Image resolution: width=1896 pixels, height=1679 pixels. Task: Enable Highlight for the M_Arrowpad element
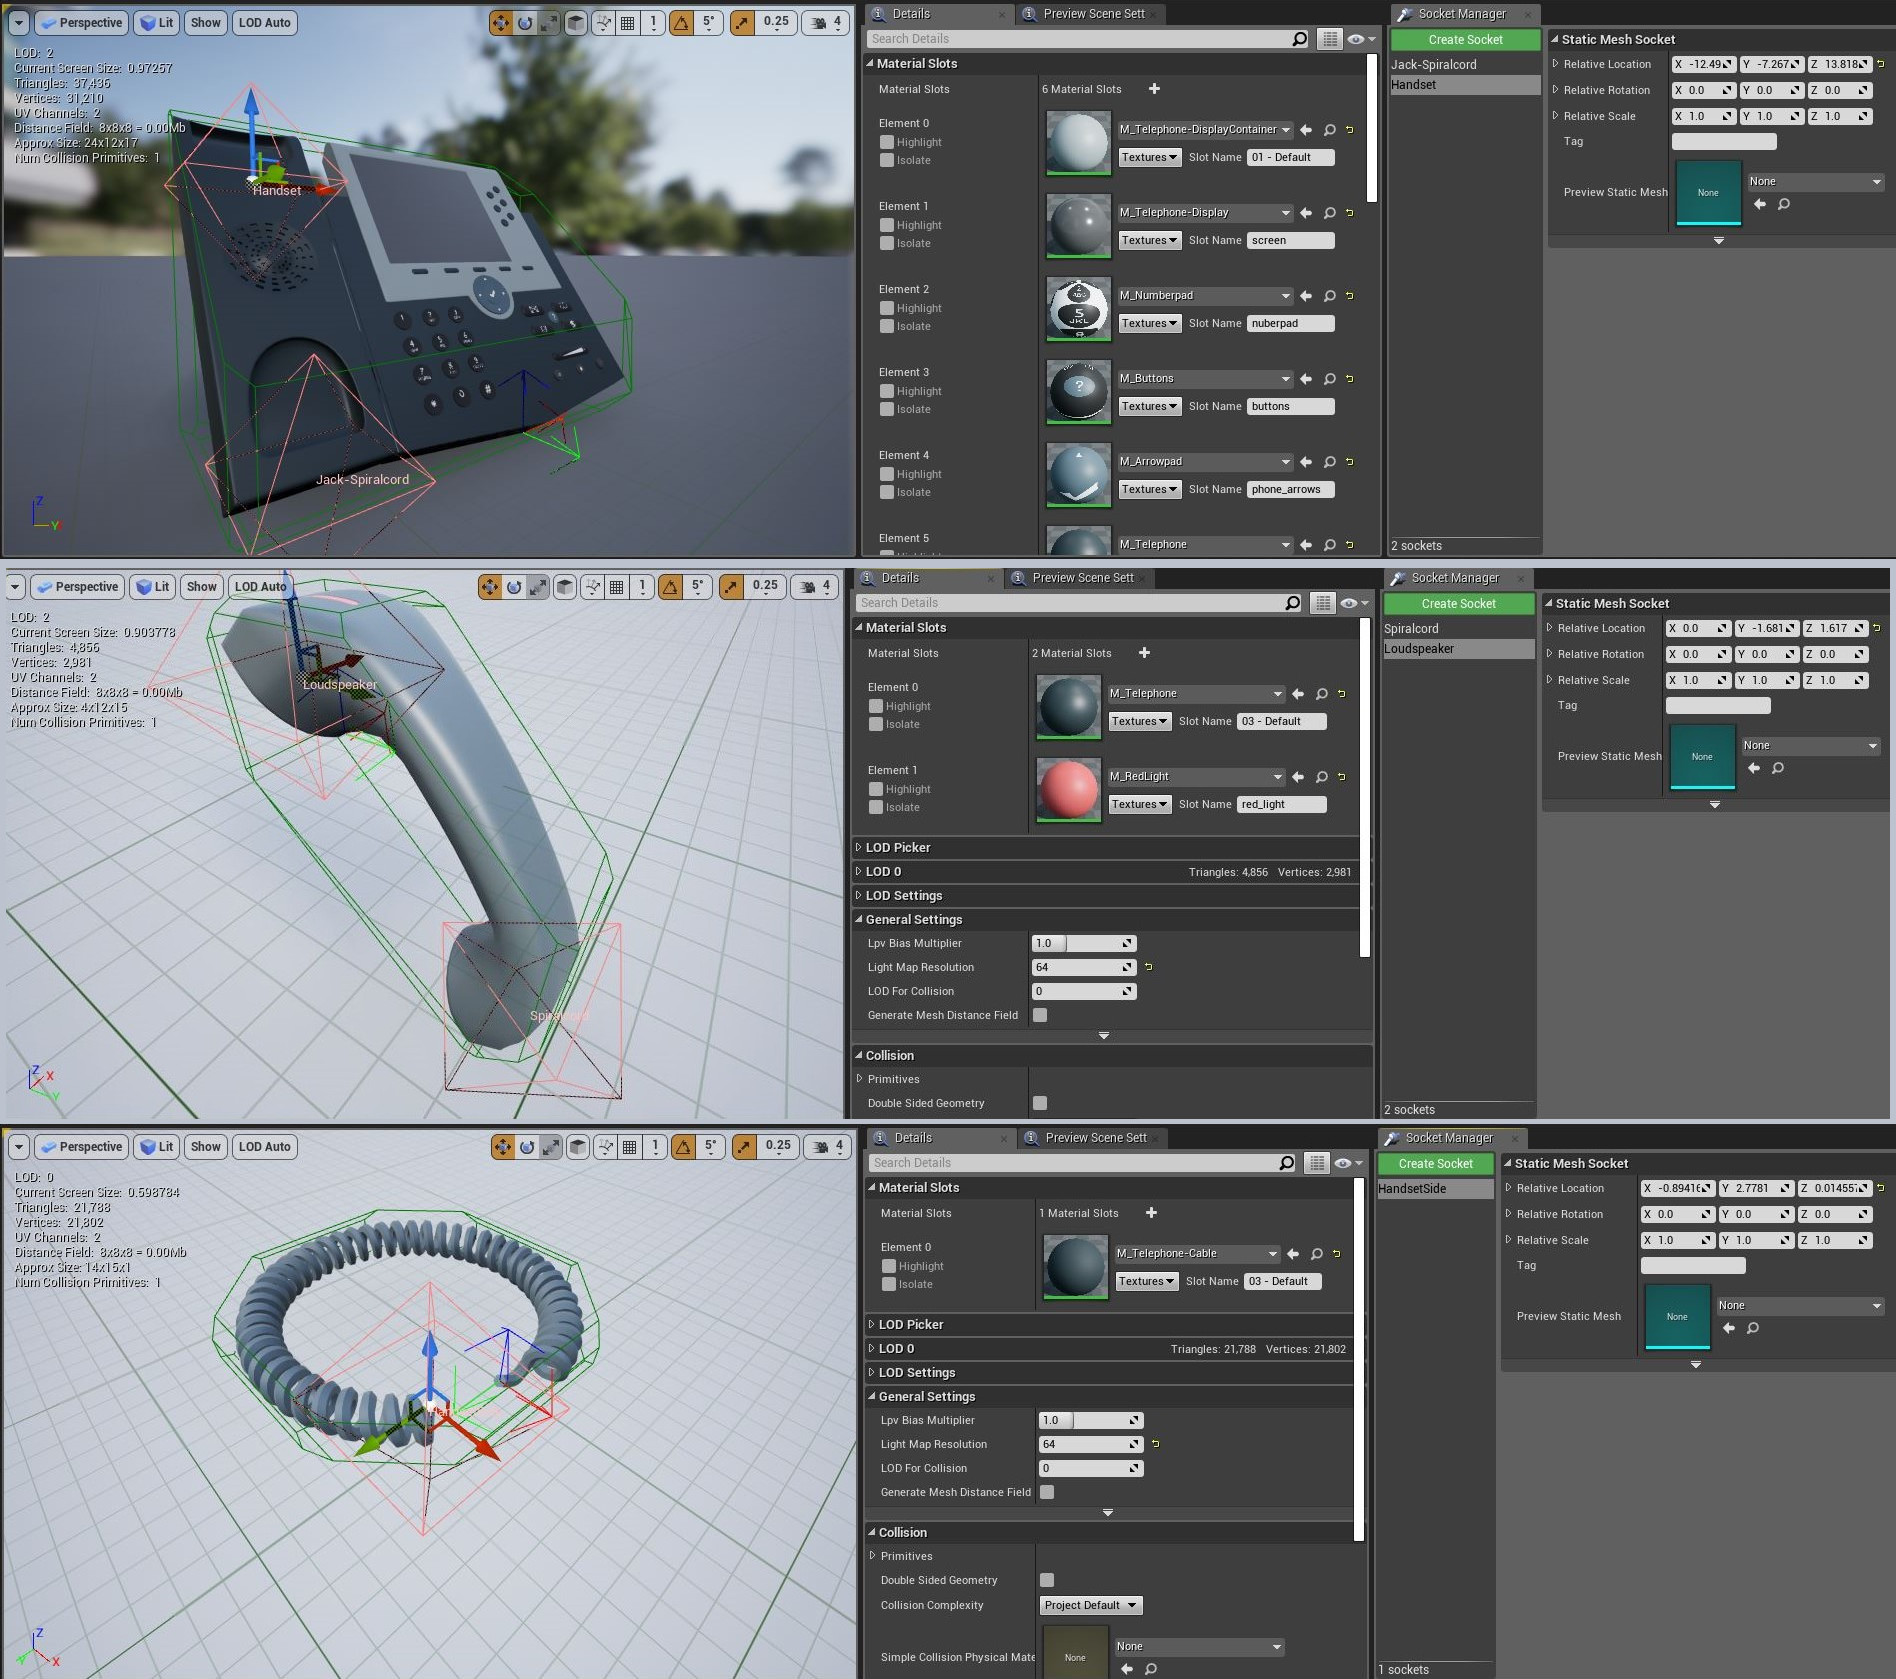[887, 474]
